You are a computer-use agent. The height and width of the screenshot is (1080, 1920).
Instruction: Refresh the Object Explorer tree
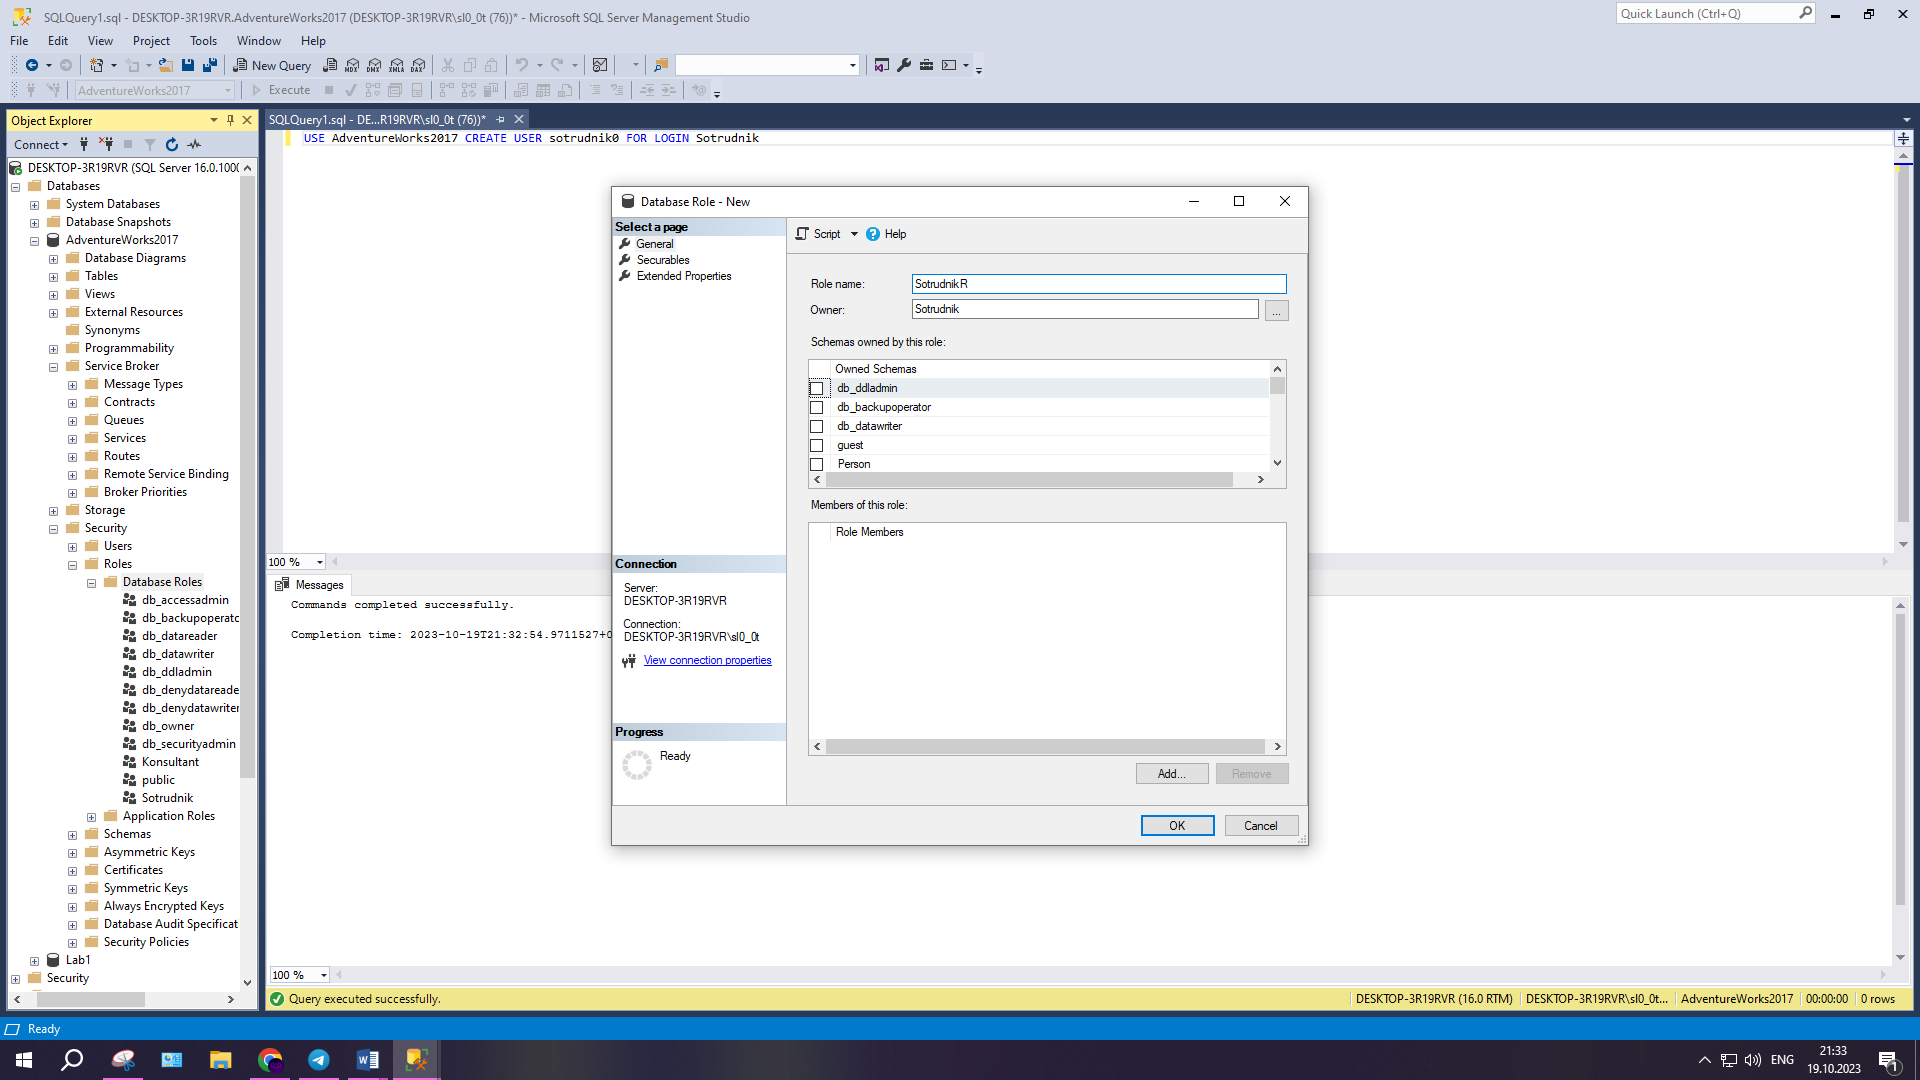click(172, 144)
